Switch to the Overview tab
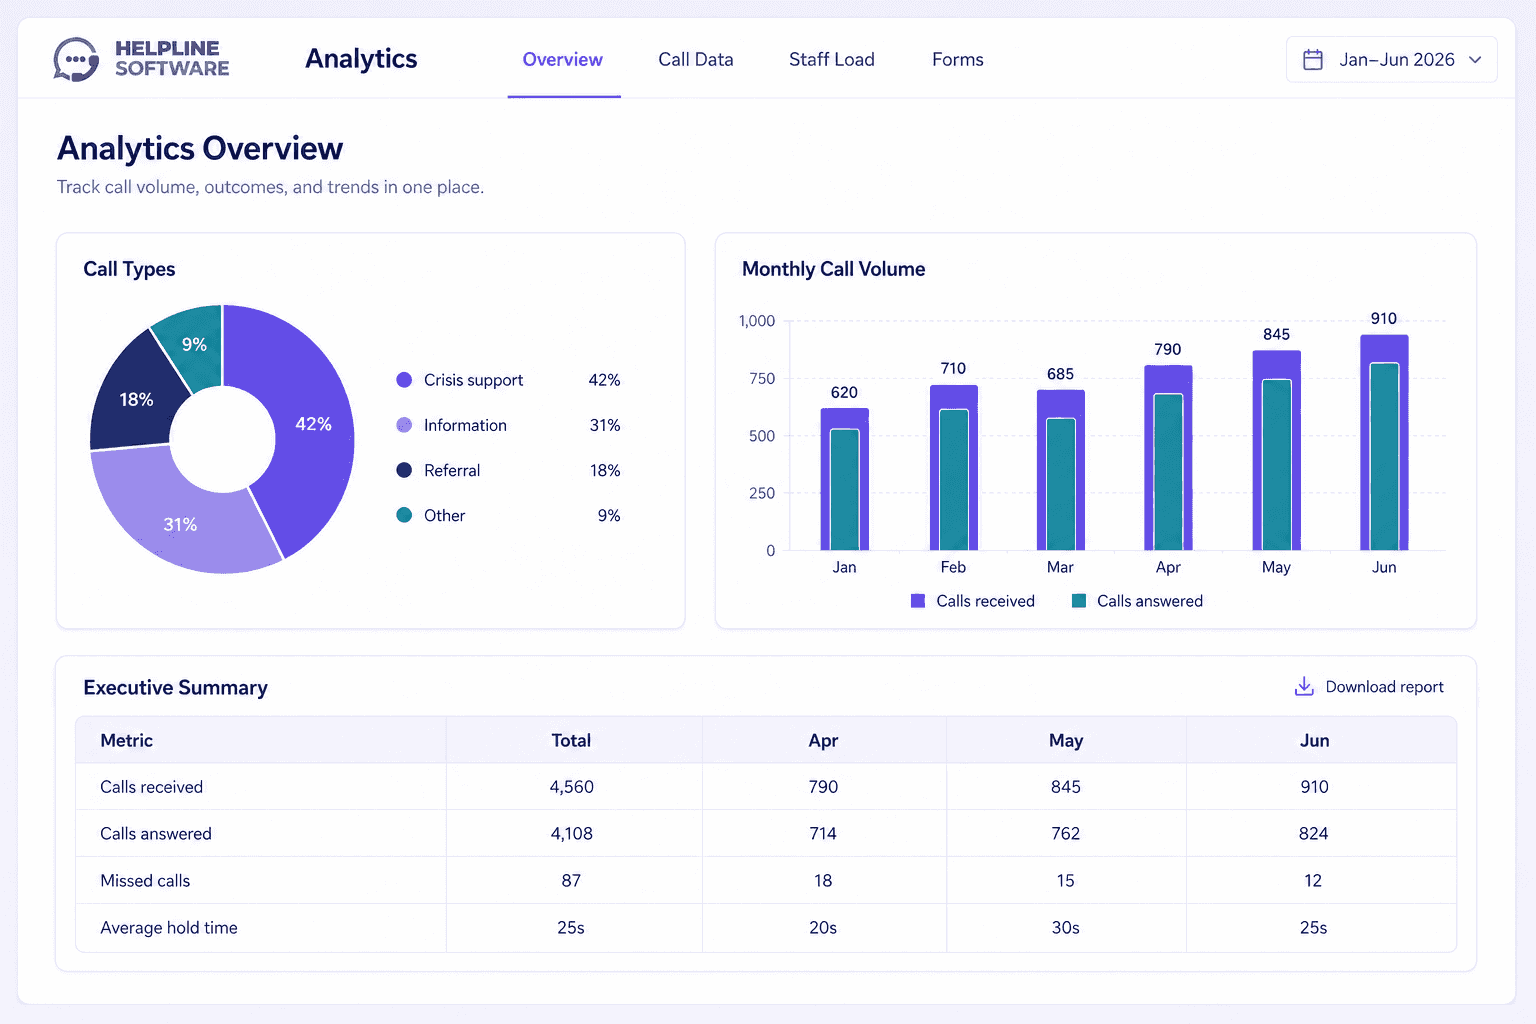Viewport: 1536px width, 1024px height. tap(563, 60)
